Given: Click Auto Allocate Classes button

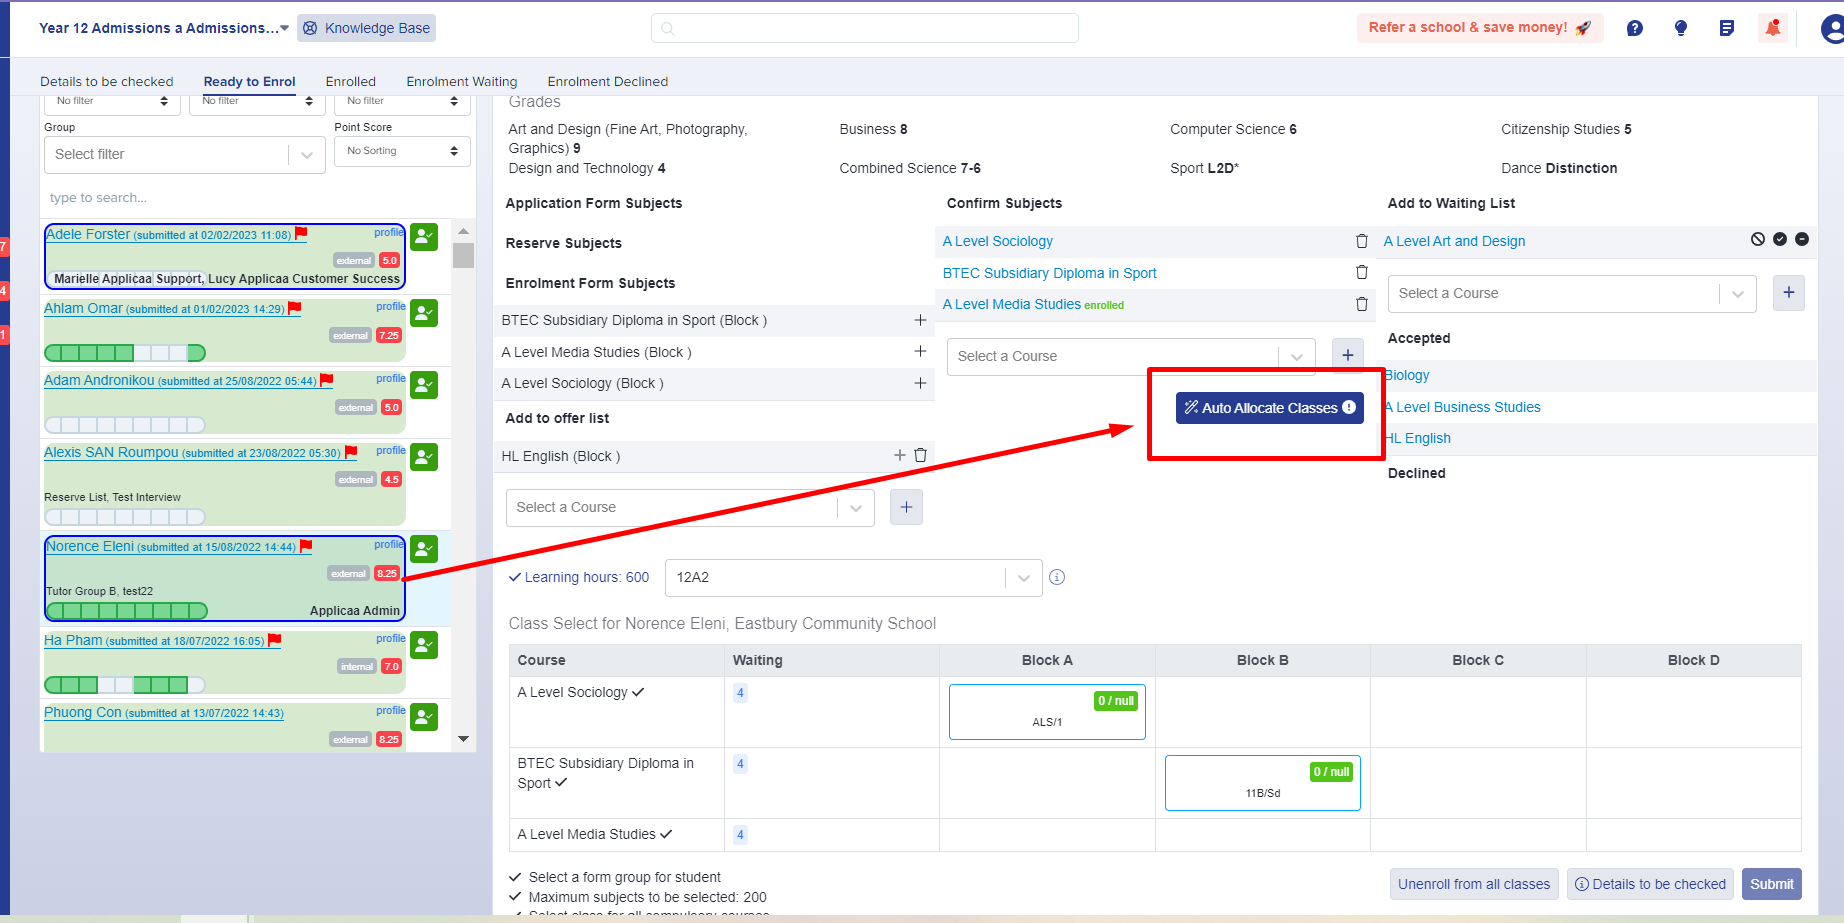Looking at the screenshot, I should point(1270,408).
